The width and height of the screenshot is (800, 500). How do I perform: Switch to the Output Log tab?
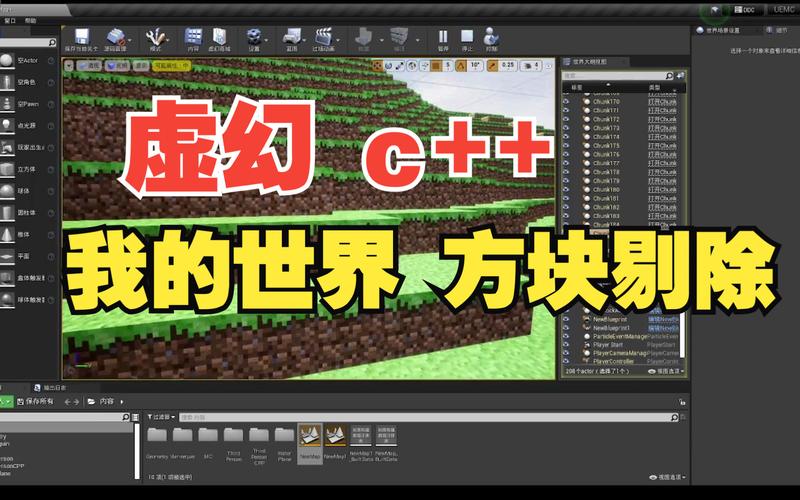(50, 388)
